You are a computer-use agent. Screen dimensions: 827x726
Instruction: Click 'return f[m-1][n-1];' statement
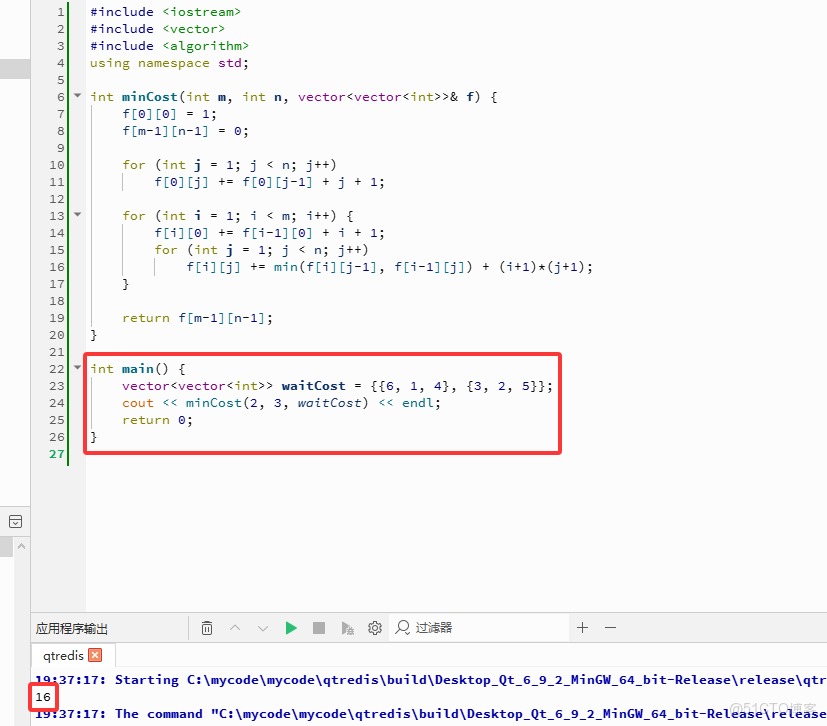[x=197, y=318]
